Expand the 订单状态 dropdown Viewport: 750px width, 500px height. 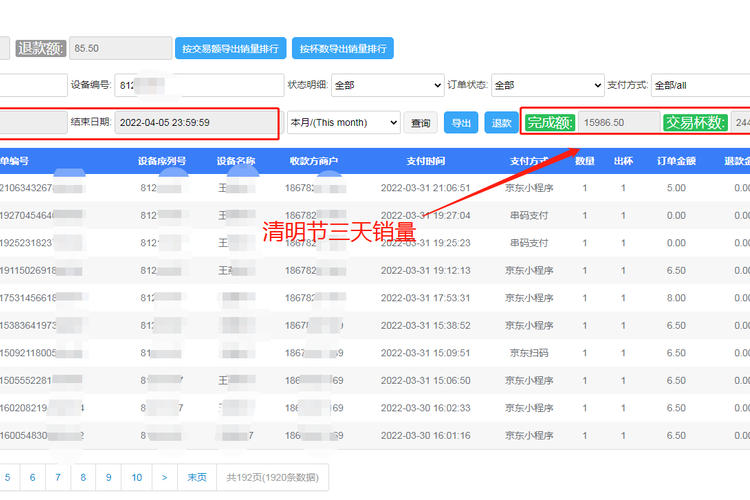[547, 86]
